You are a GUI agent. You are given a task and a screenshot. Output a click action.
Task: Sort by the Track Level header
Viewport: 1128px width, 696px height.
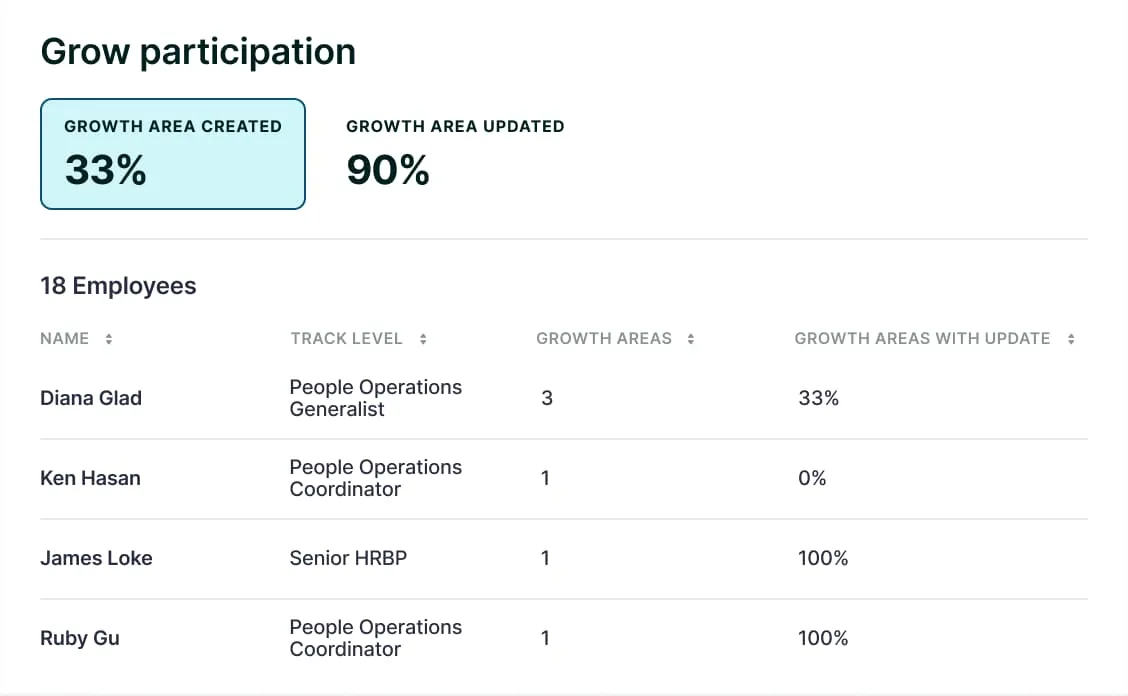346,339
